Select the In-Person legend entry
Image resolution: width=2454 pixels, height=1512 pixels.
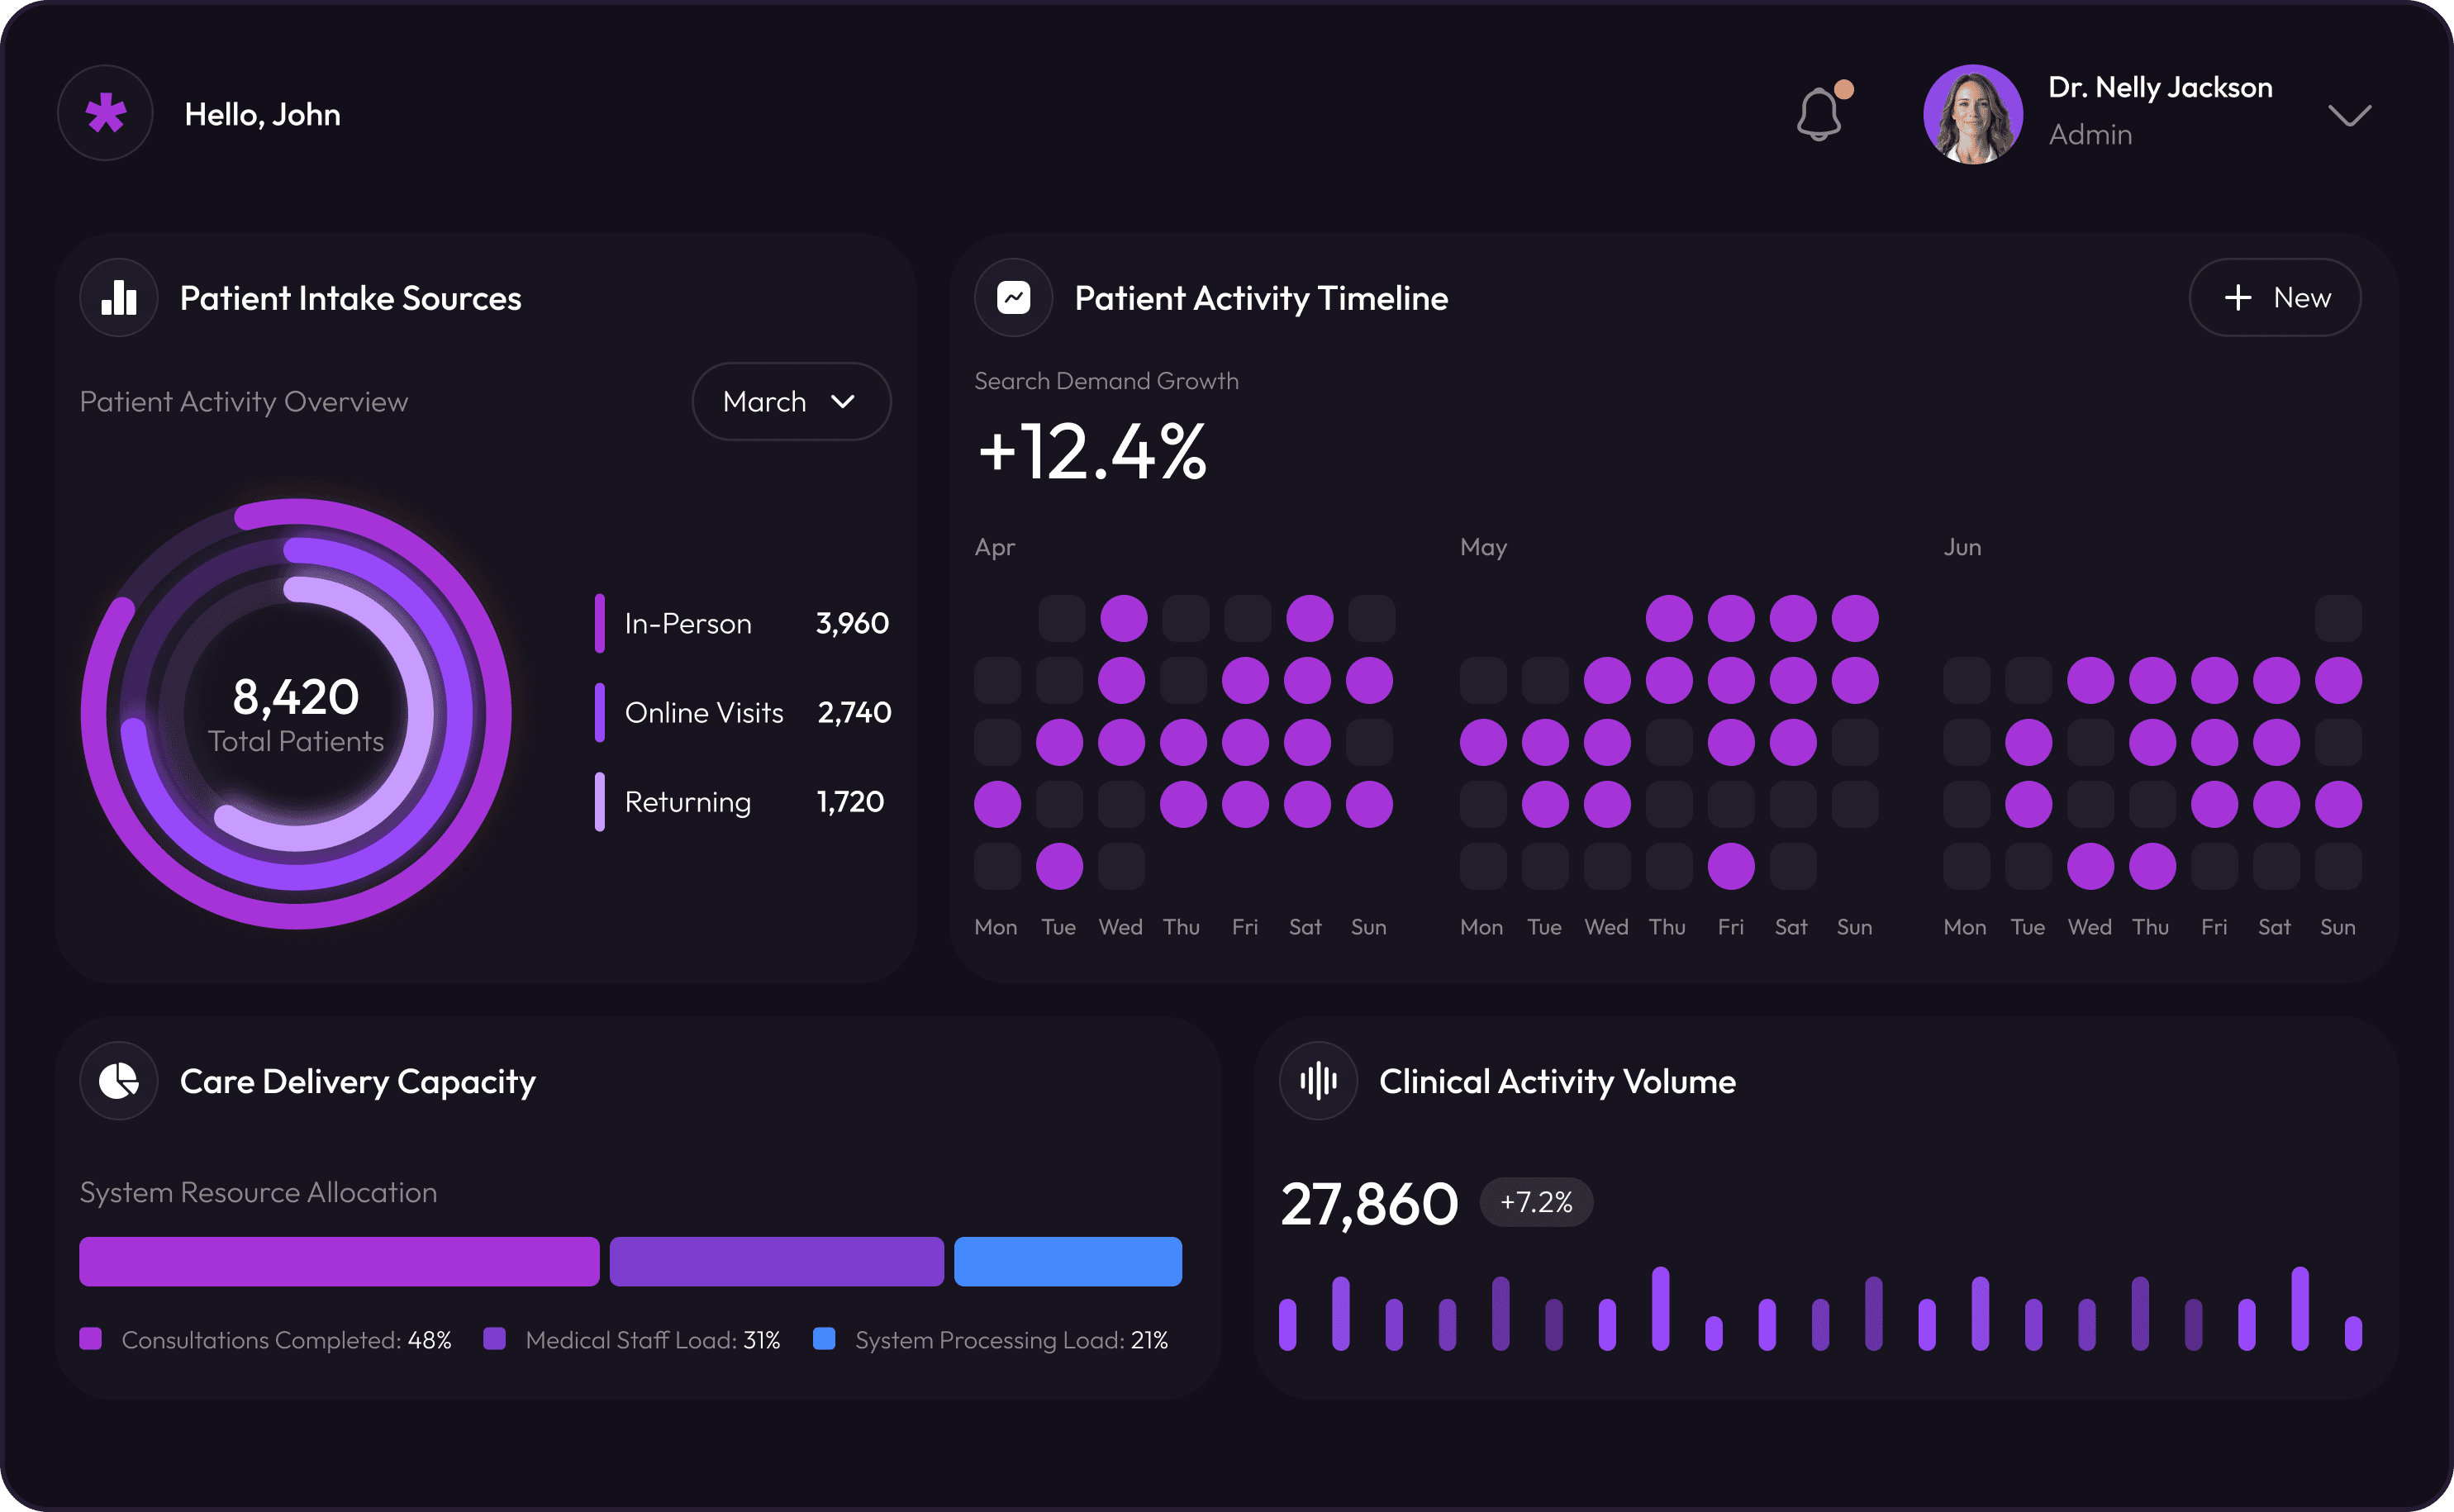(x=688, y=624)
